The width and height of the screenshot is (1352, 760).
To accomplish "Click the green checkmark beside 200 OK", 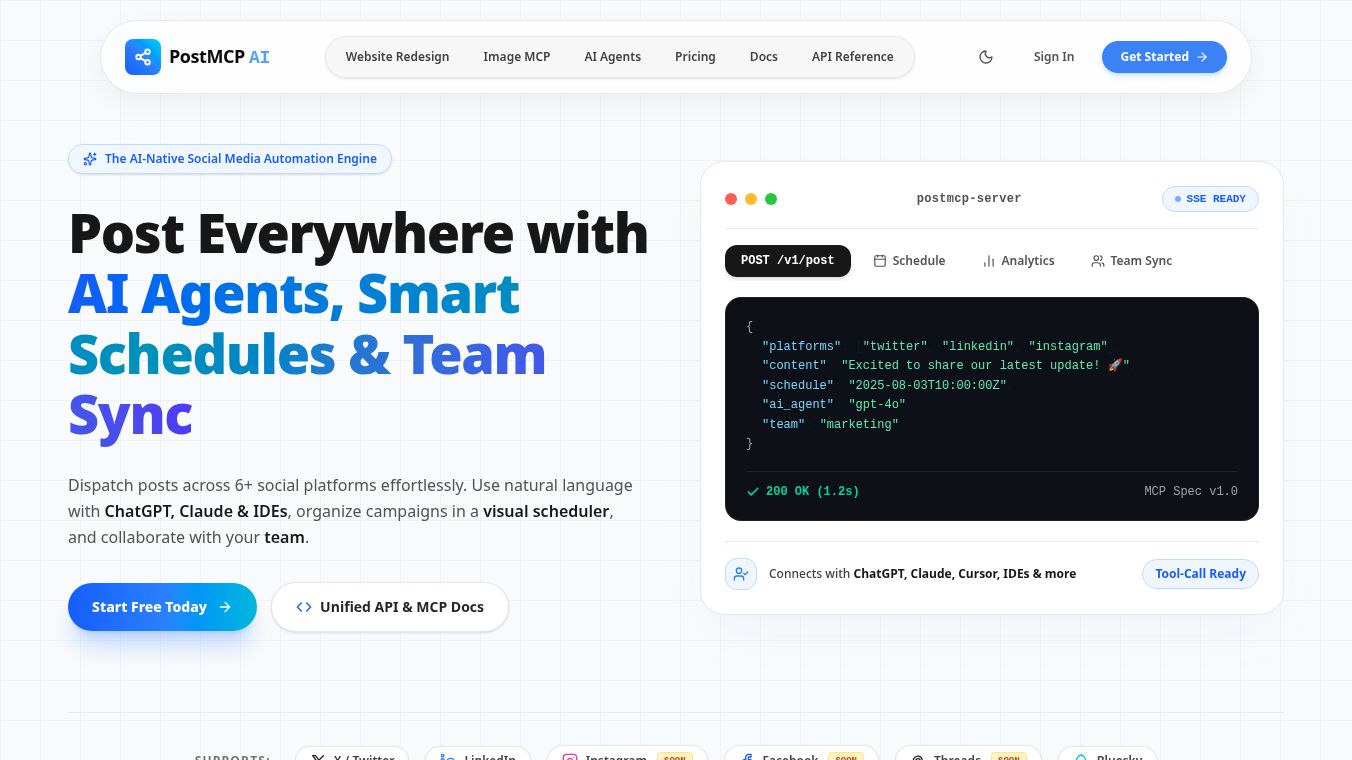I will (x=753, y=491).
